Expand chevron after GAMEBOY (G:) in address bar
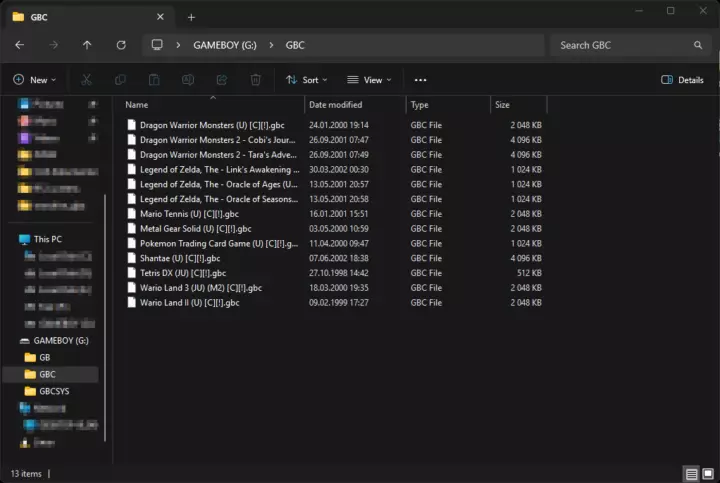The height and width of the screenshot is (483, 720). 271,45
